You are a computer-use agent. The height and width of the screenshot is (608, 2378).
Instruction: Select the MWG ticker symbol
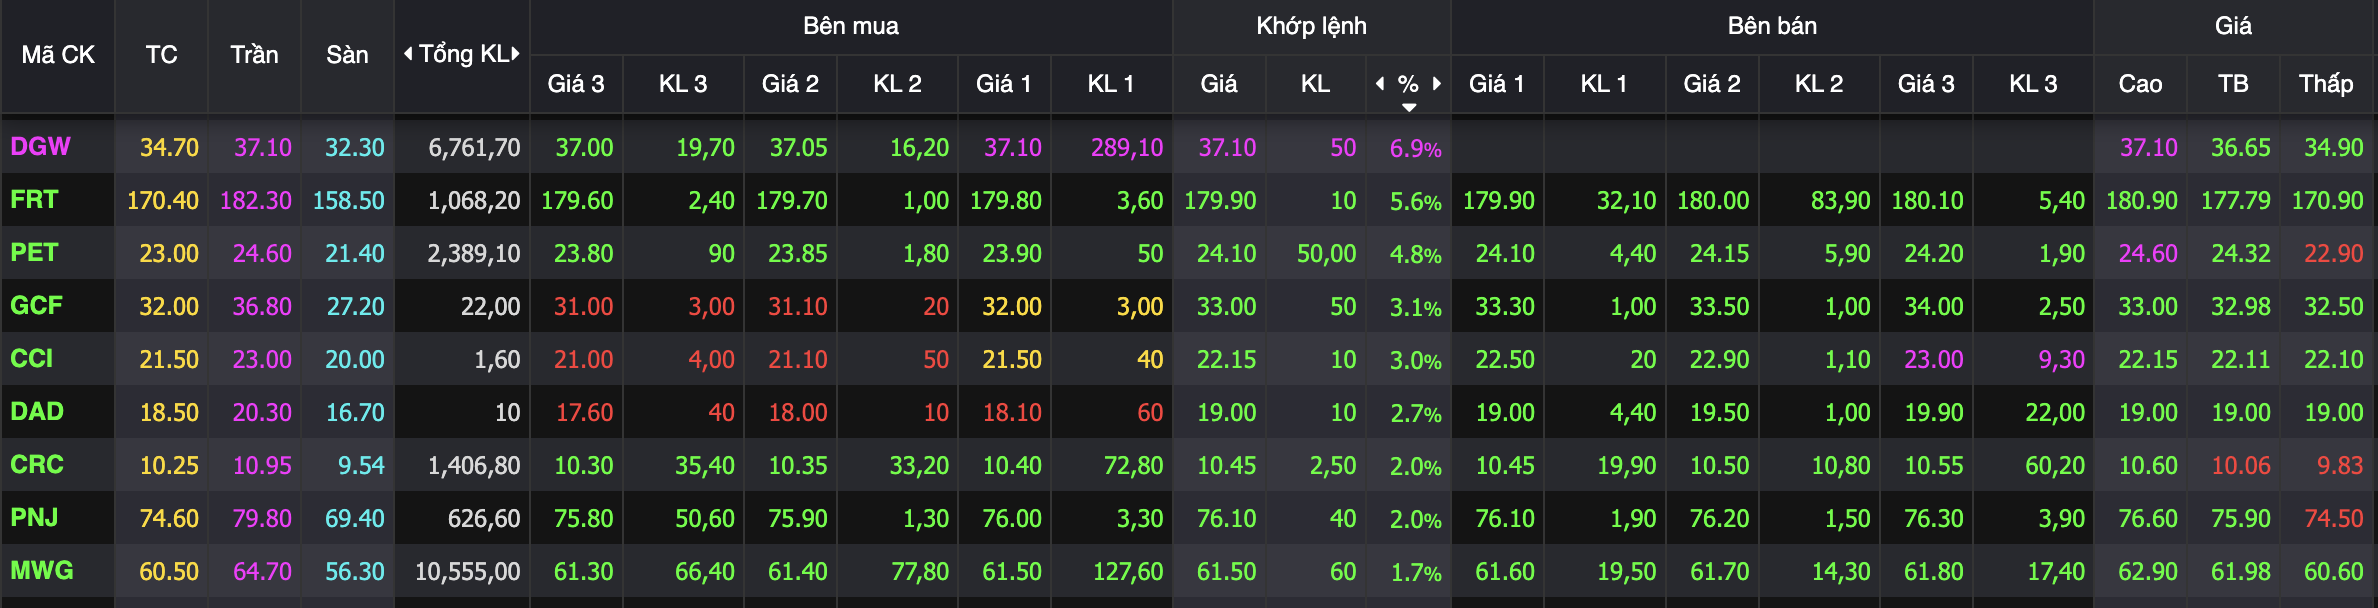coord(42,571)
